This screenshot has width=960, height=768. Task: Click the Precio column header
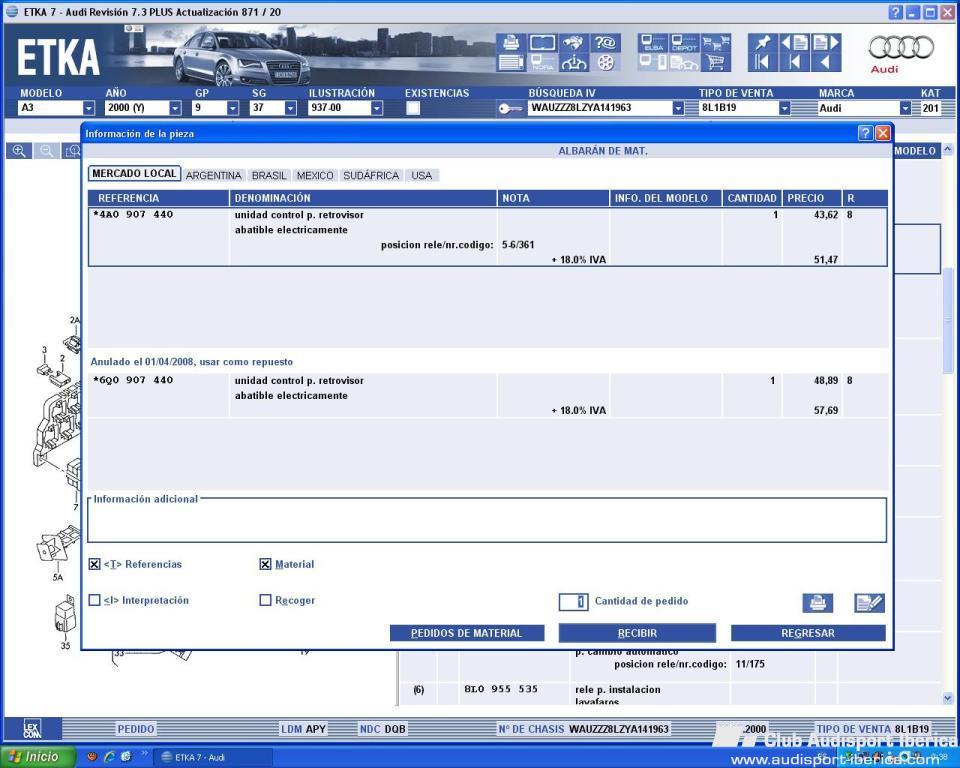[812, 198]
